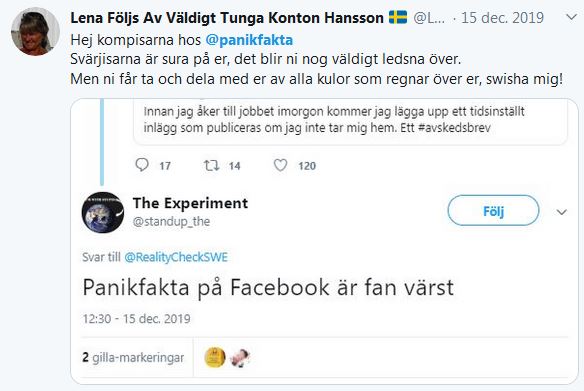This screenshot has width=584, height=391.
Task: Click the 15 dec. 2019 date at top
Action: tap(502, 18)
